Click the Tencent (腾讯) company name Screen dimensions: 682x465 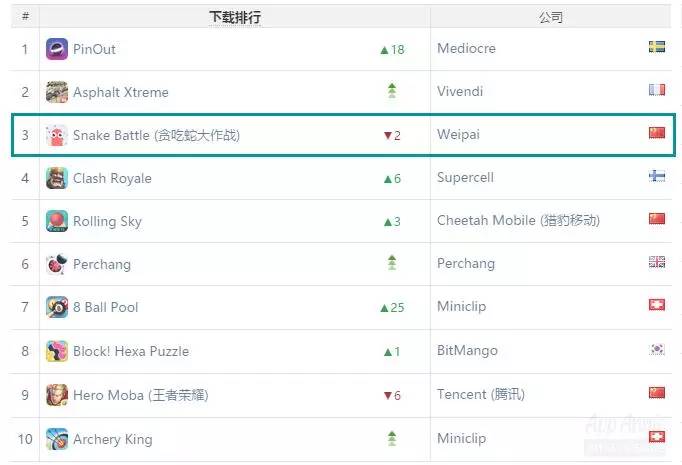[480, 394]
